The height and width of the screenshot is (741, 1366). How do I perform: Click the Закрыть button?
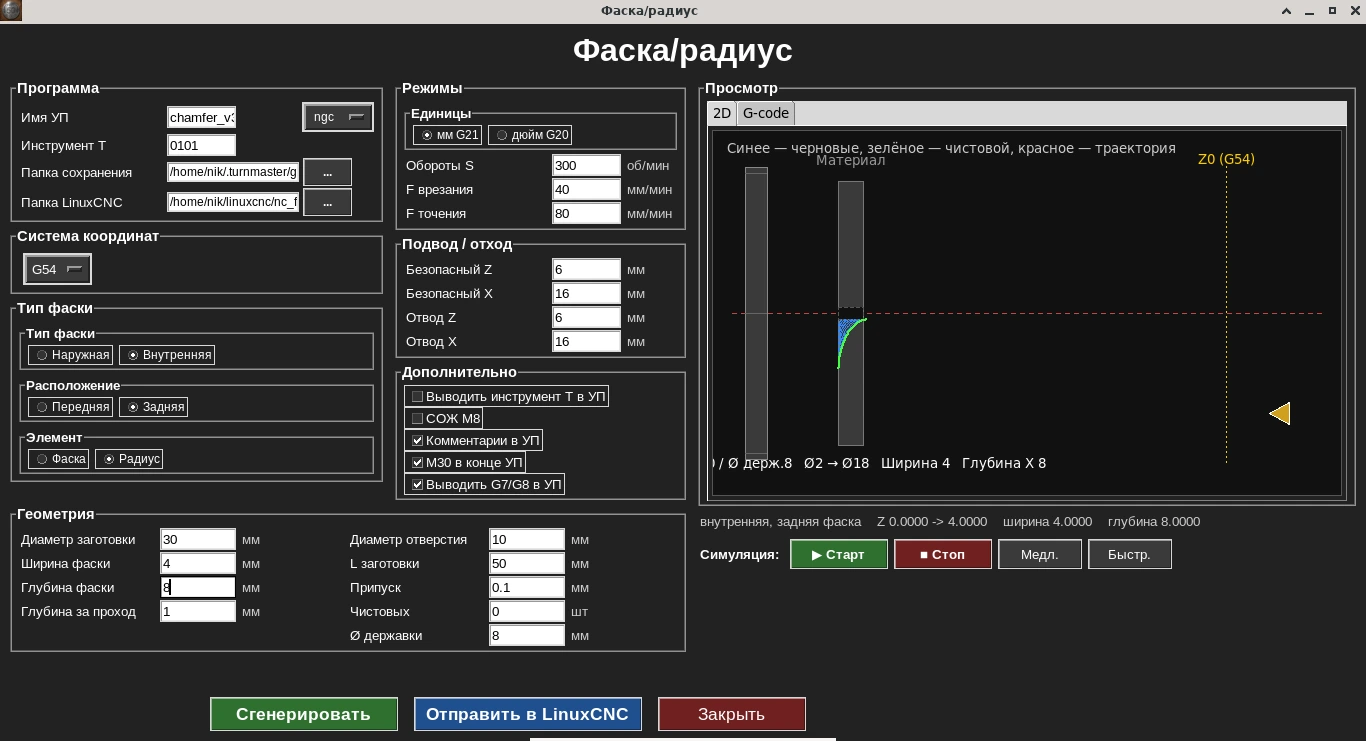tap(732, 714)
